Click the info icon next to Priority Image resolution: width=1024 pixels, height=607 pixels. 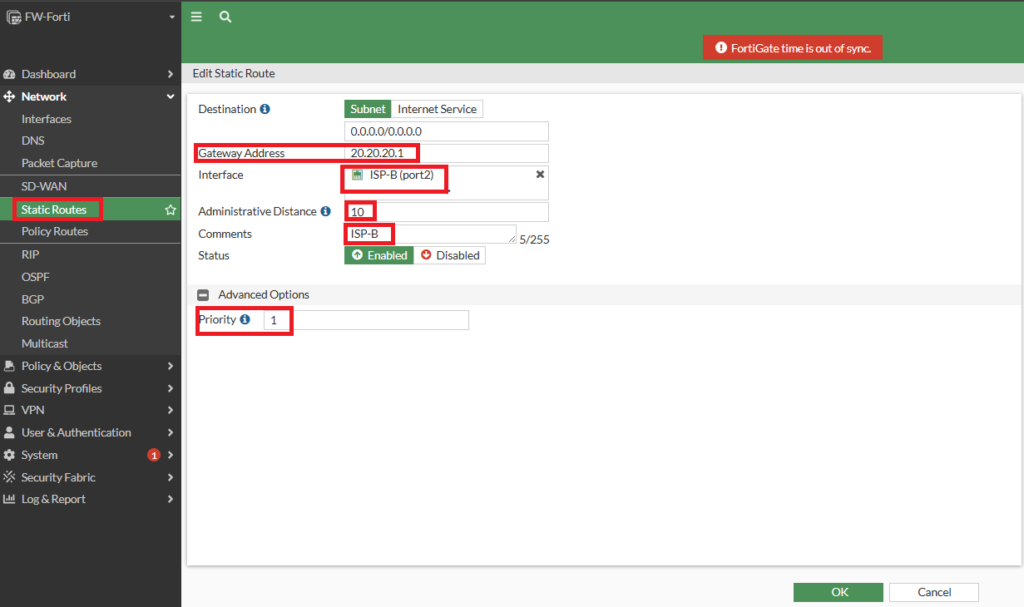click(245, 320)
